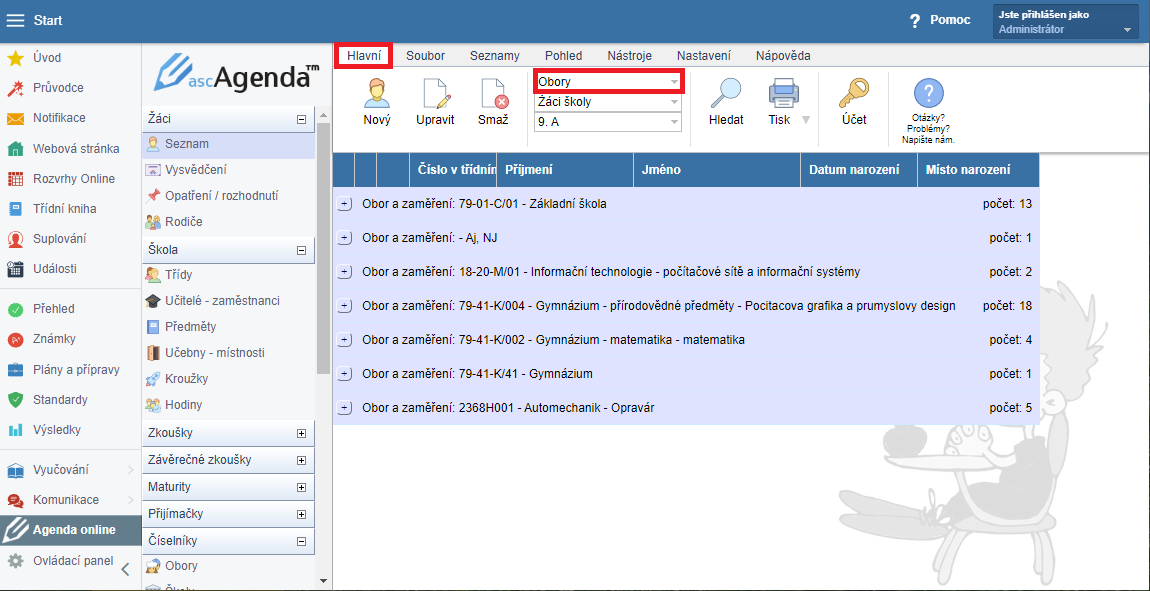Expand the Maturity section
This screenshot has height=591, width=1150.
click(x=301, y=487)
